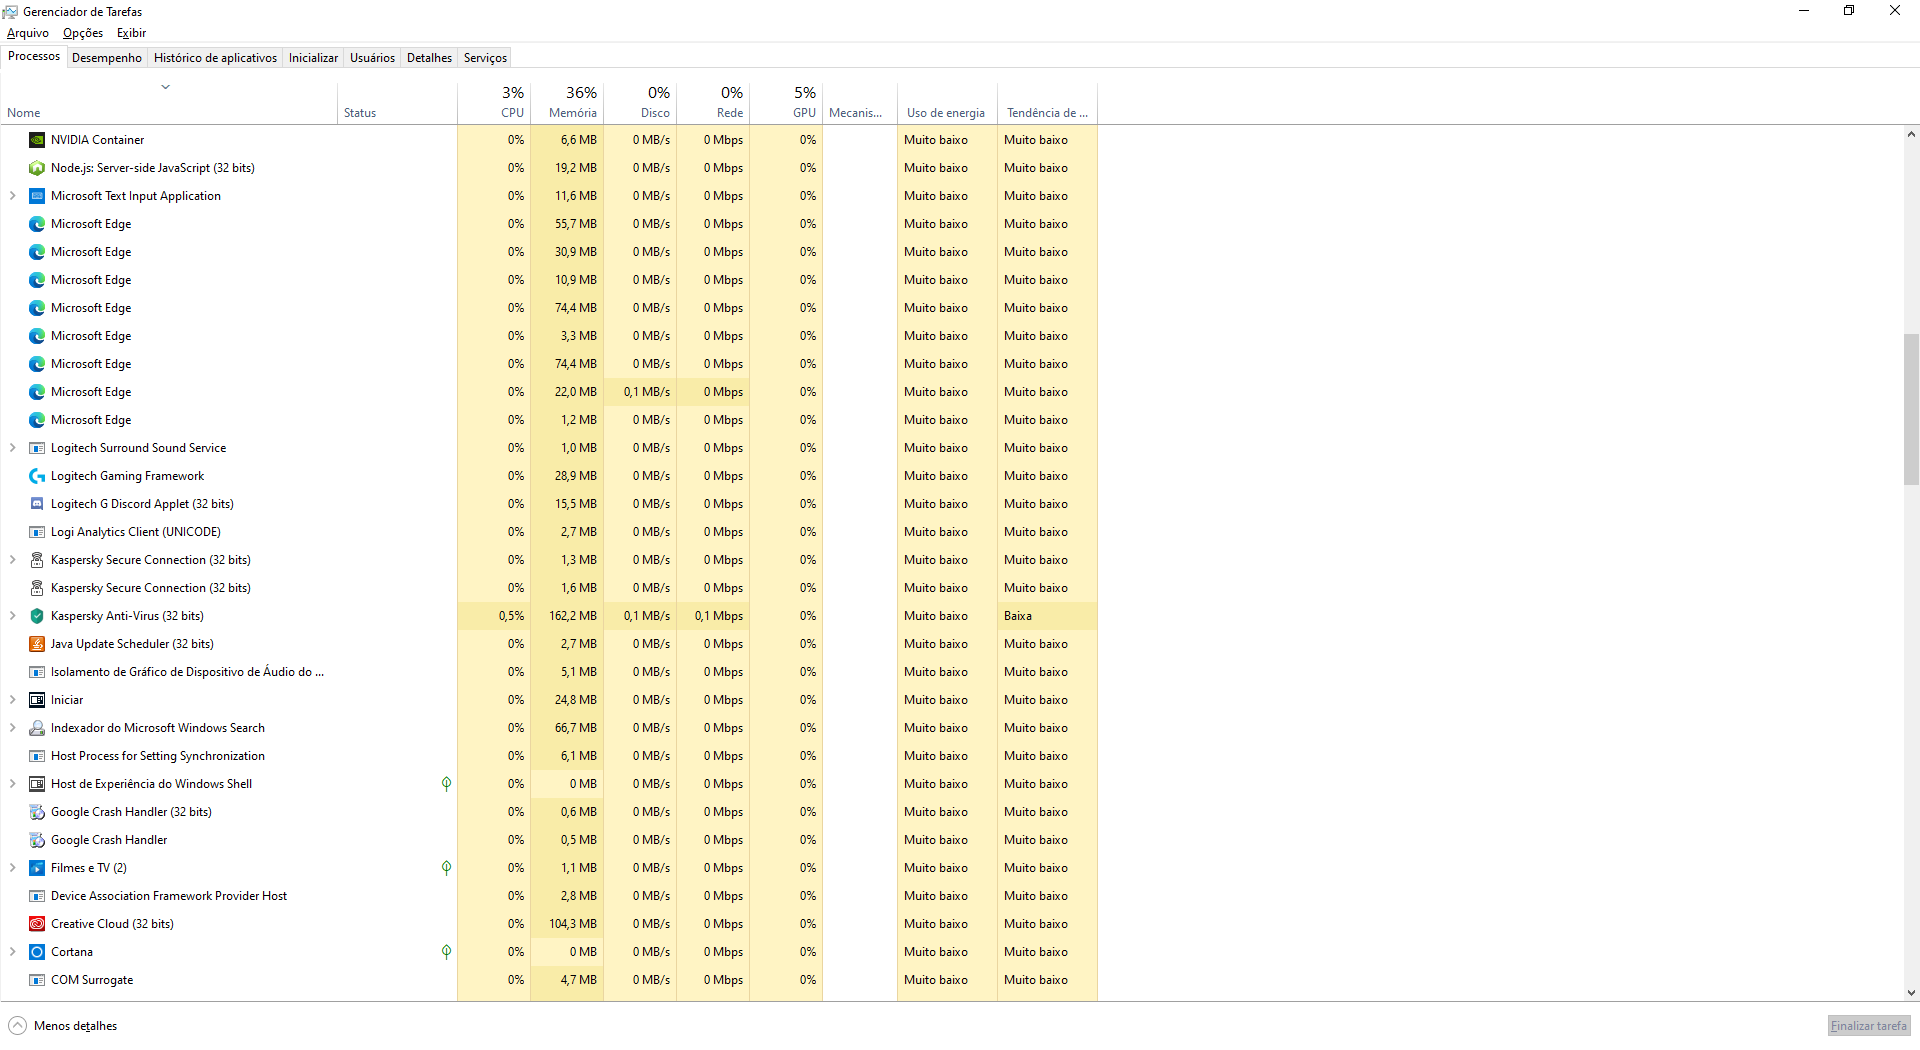Image resolution: width=1920 pixels, height=1050 pixels.
Task: Click the Filmes e TV icon
Action: [x=37, y=868]
